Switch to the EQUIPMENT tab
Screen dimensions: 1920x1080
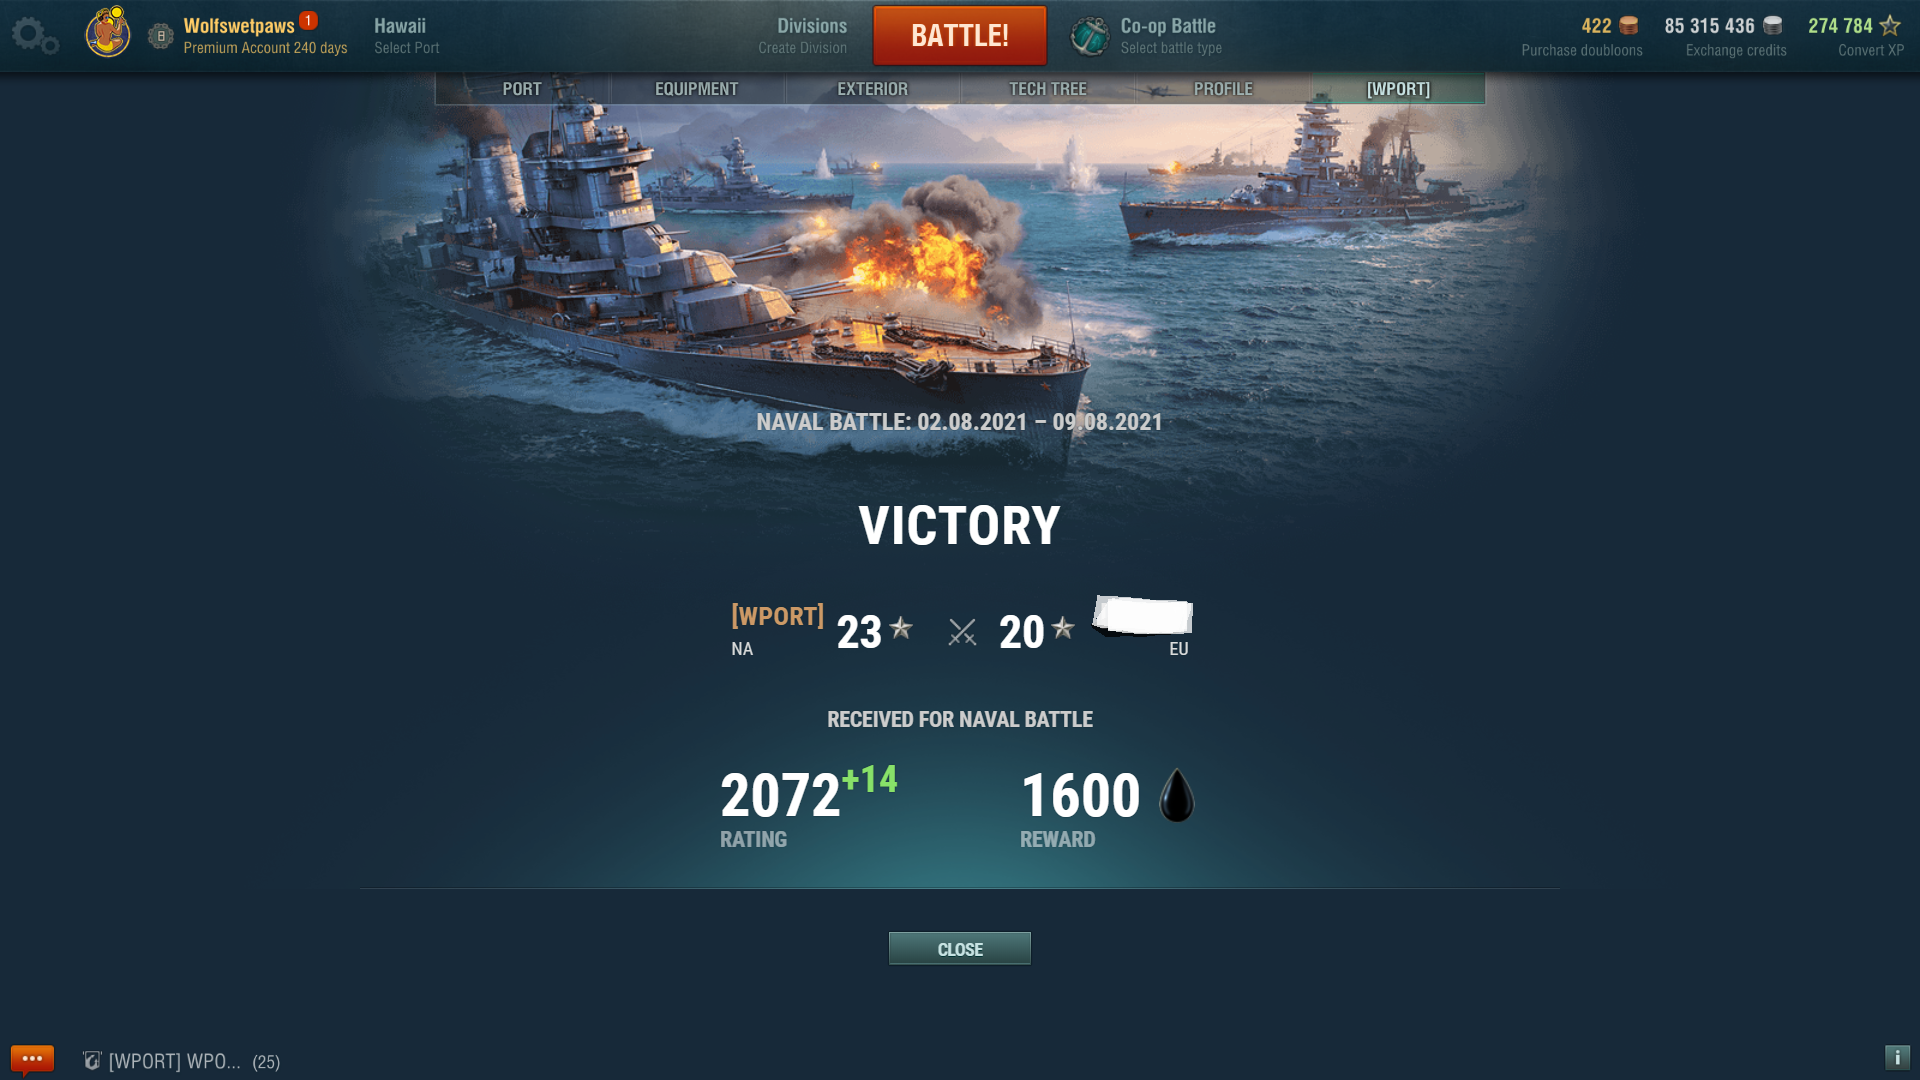pyautogui.click(x=696, y=89)
